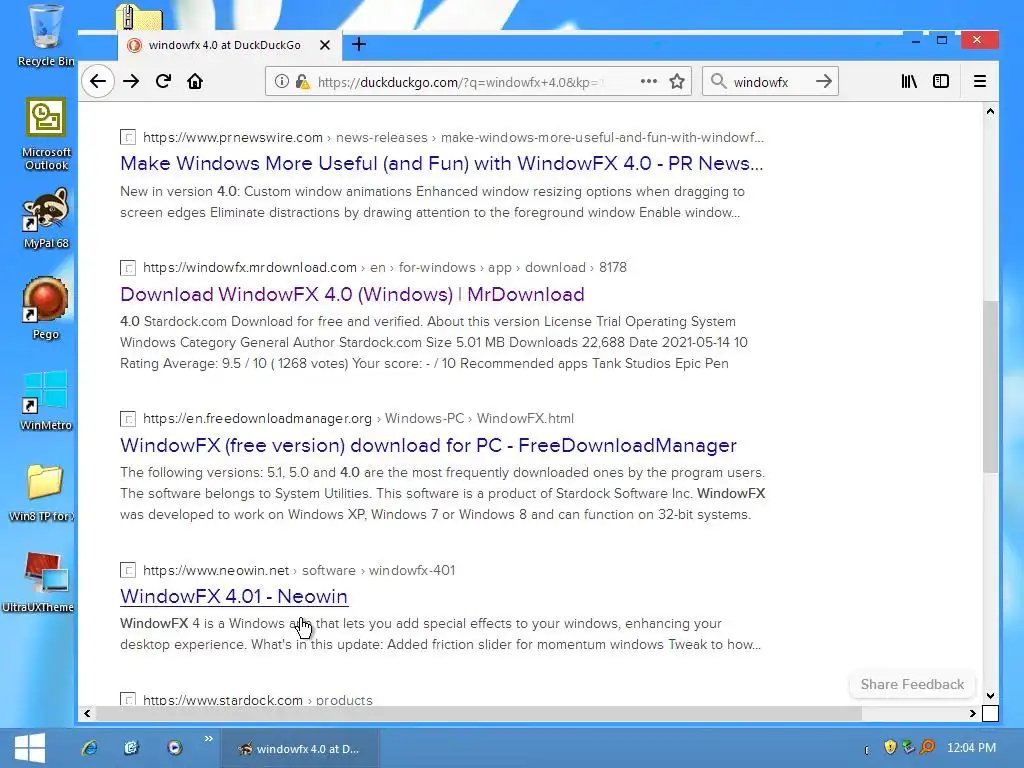Click the forward navigation arrow
The image size is (1024, 768).
click(131, 82)
